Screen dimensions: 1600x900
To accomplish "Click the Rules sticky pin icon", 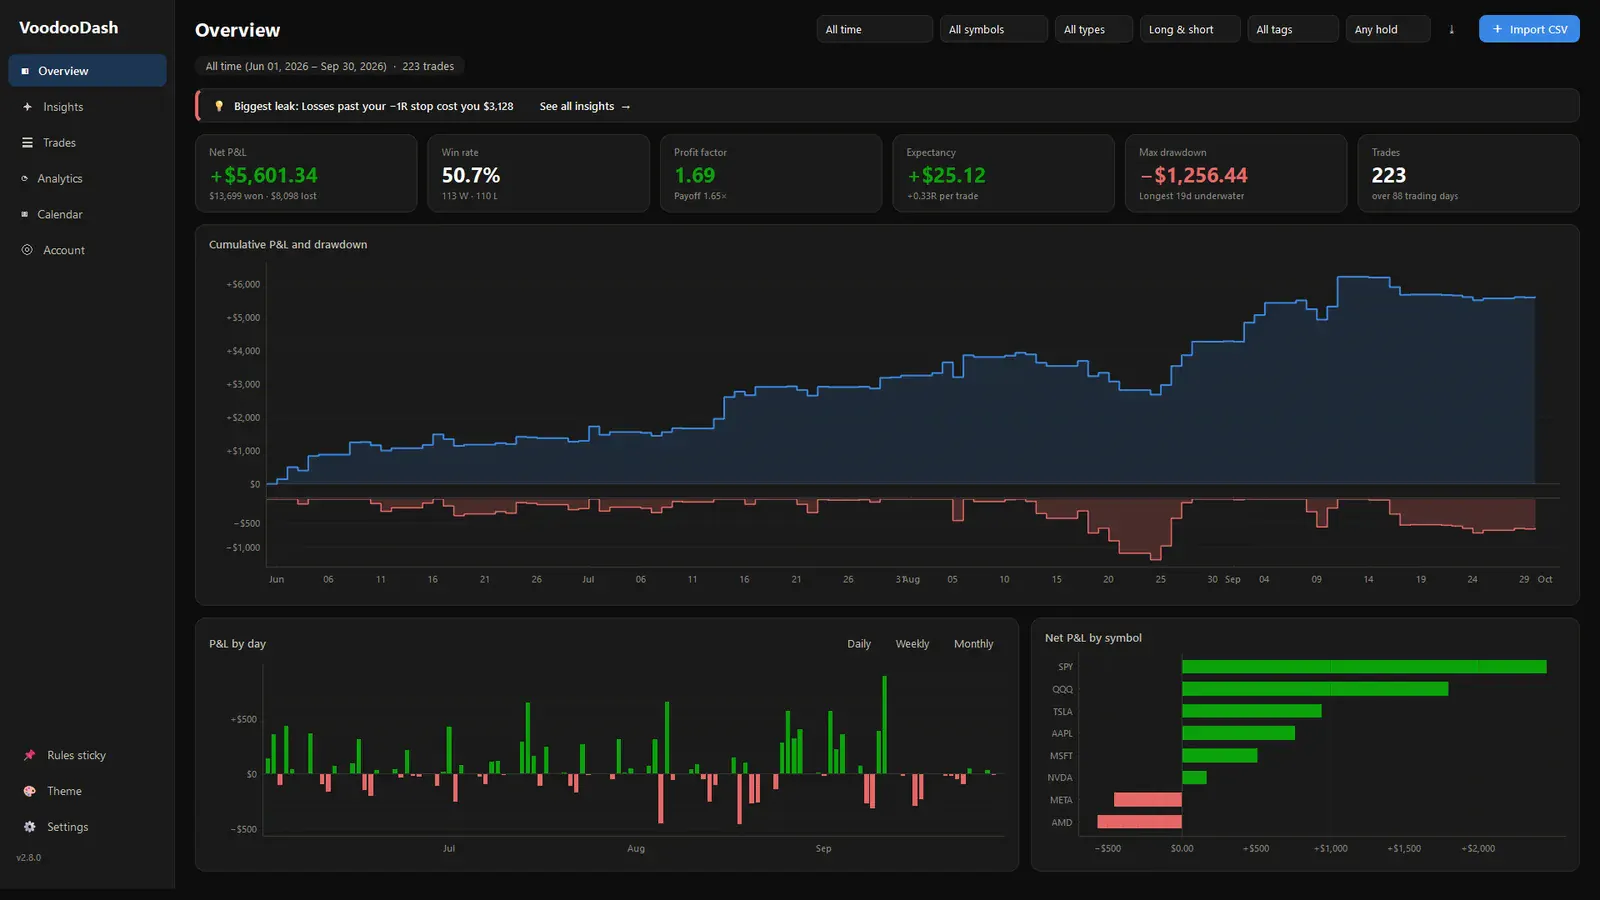I will [x=29, y=755].
